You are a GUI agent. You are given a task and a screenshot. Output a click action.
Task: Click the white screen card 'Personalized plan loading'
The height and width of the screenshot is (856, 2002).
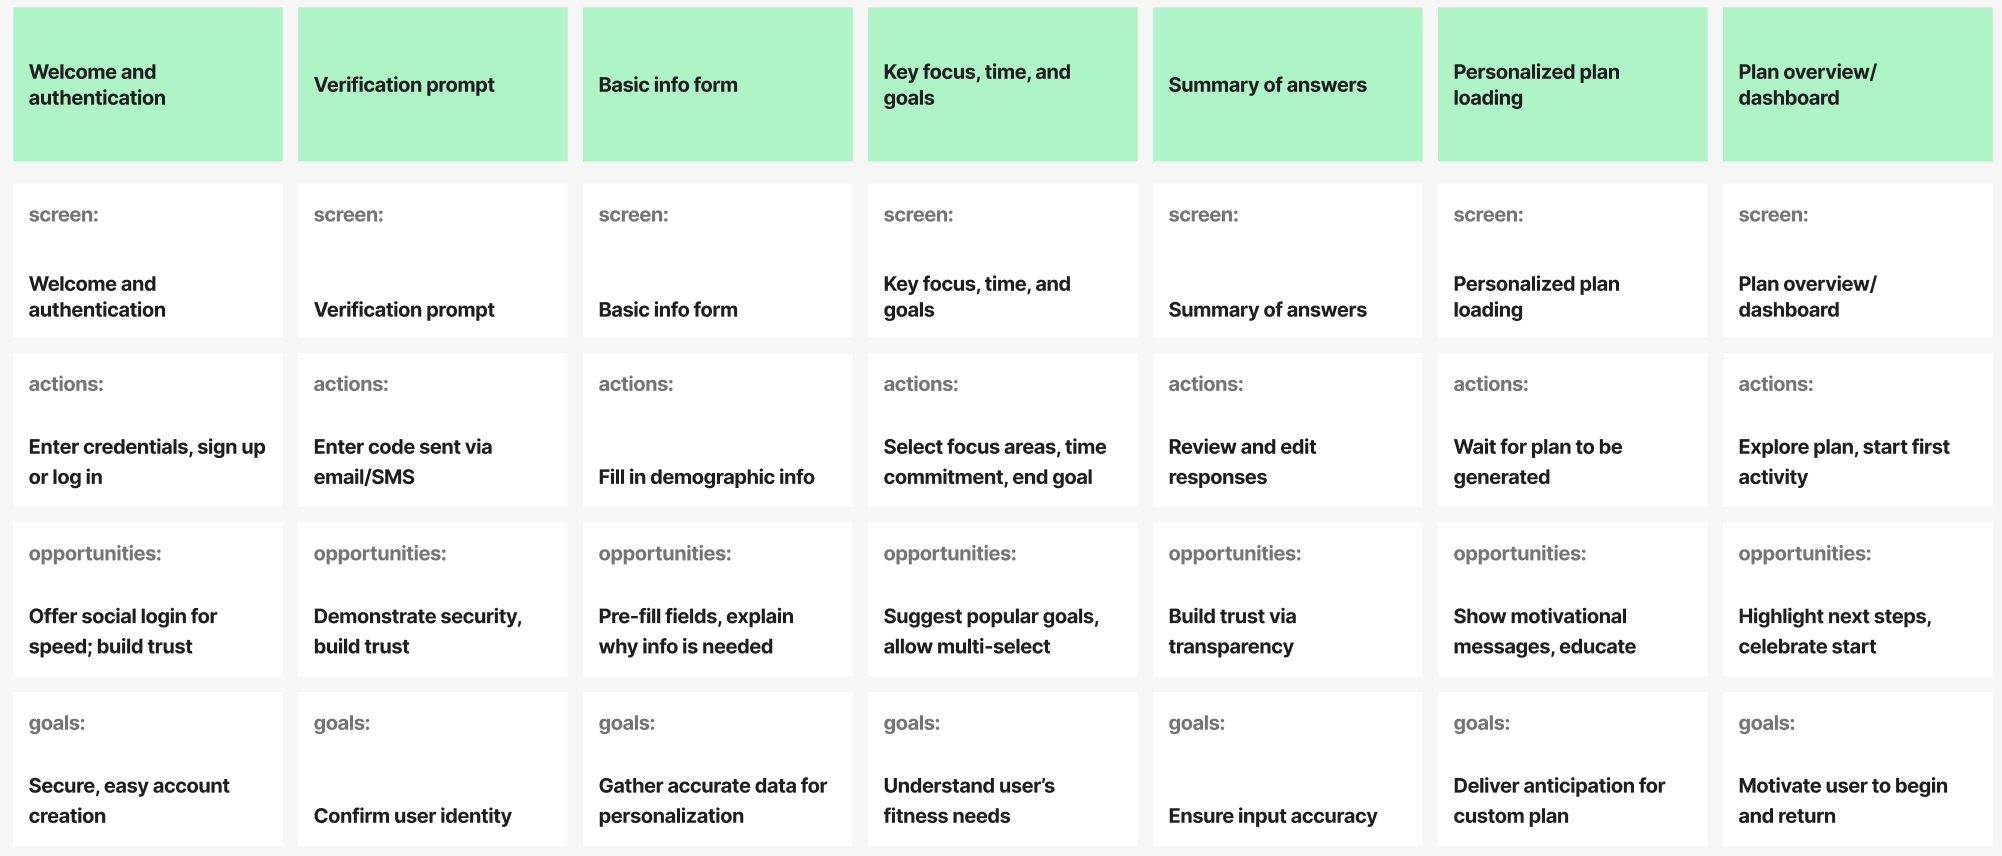[x=1572, y=261]
